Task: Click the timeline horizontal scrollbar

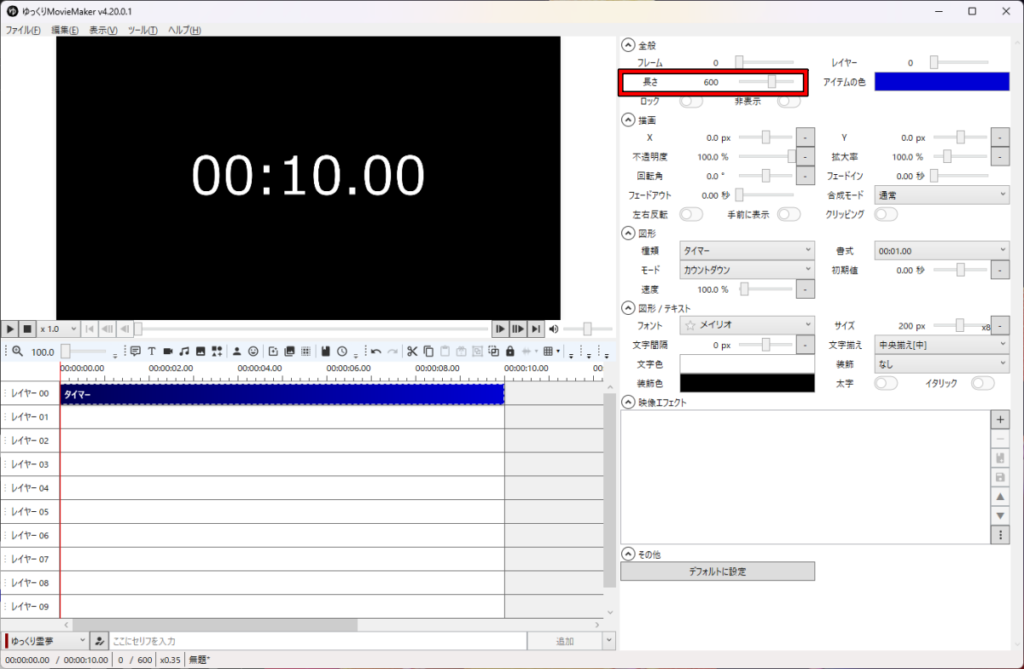Action: 216,625
